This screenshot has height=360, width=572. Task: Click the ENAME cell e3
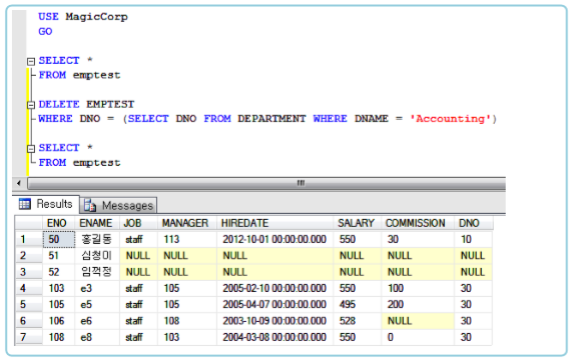pos(97,289)
